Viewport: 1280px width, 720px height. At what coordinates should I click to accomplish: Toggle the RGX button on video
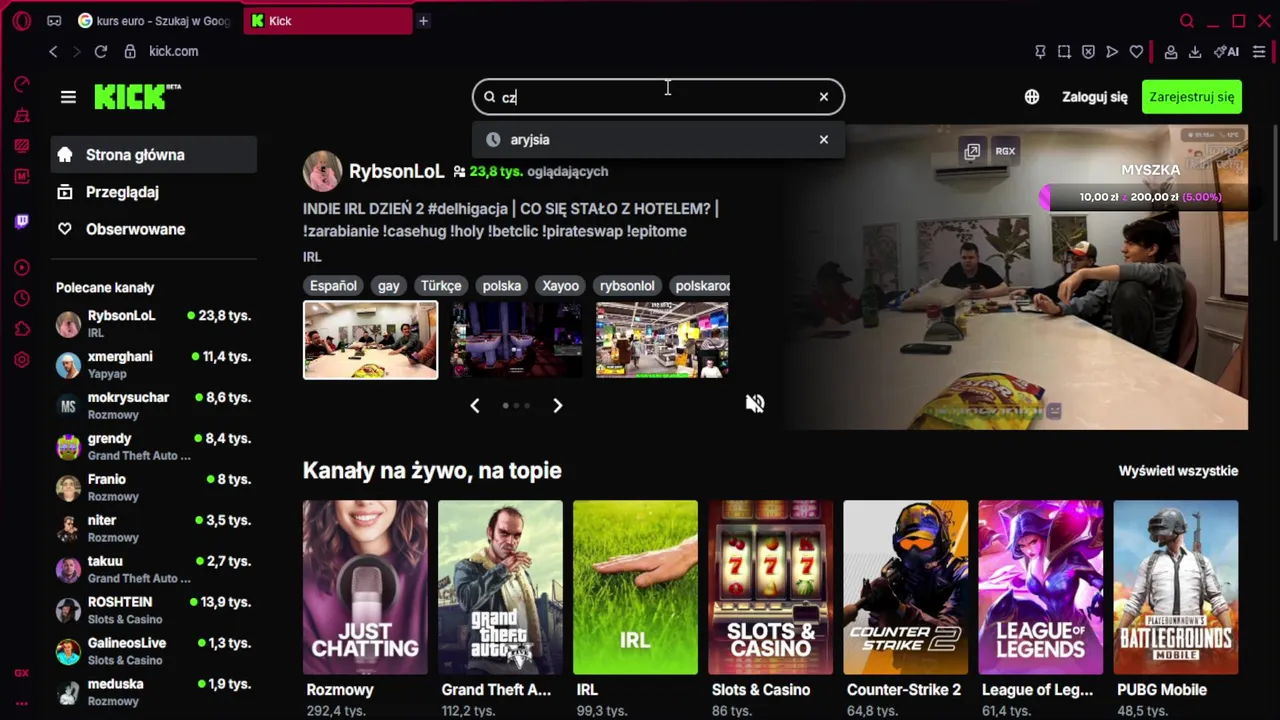point(1005,151)
